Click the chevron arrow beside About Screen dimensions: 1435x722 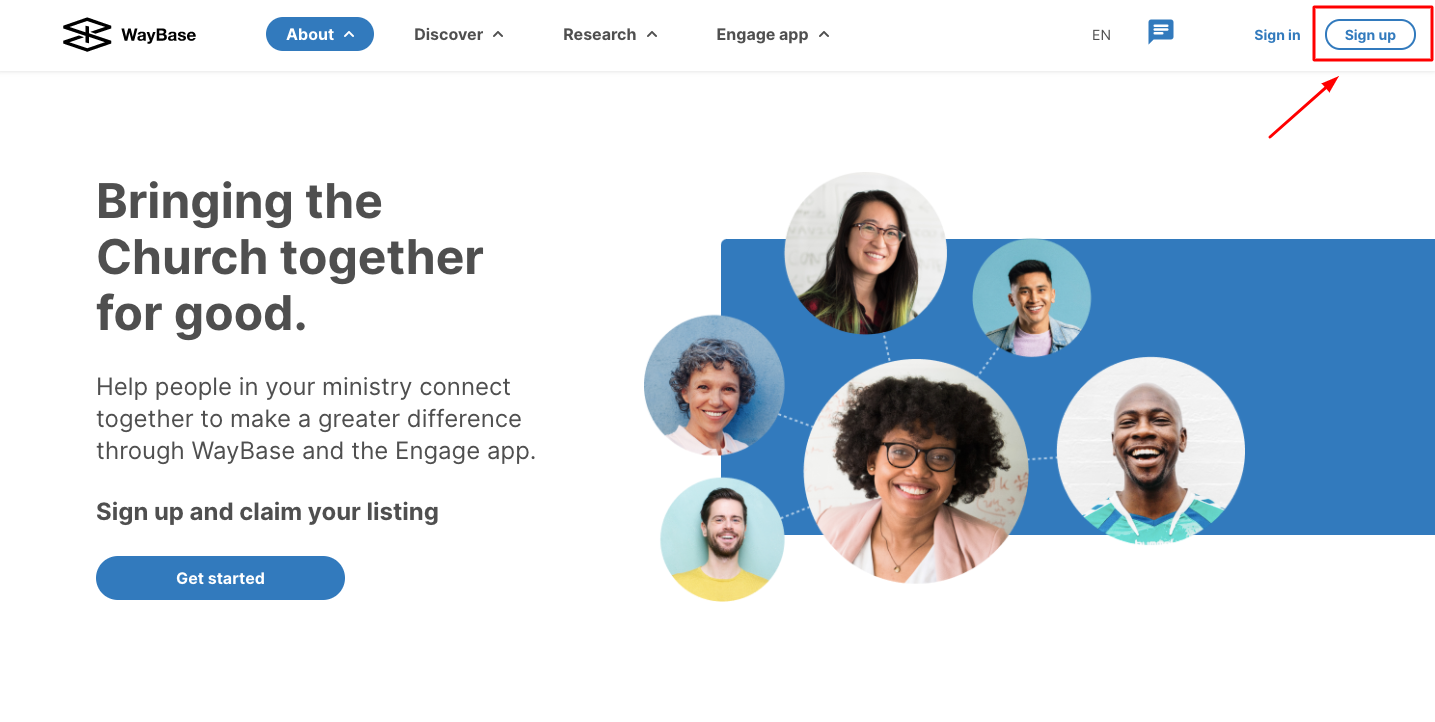coord(349,34)
